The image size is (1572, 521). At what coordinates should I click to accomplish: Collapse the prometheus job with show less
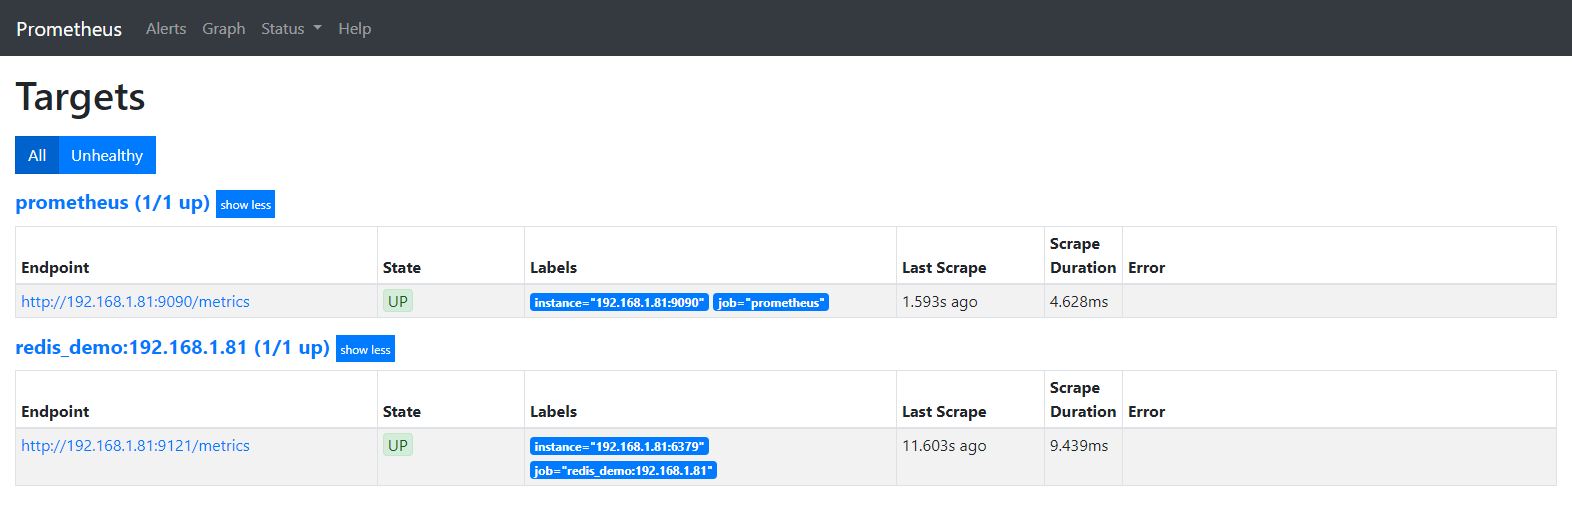[x=245, y=204]
